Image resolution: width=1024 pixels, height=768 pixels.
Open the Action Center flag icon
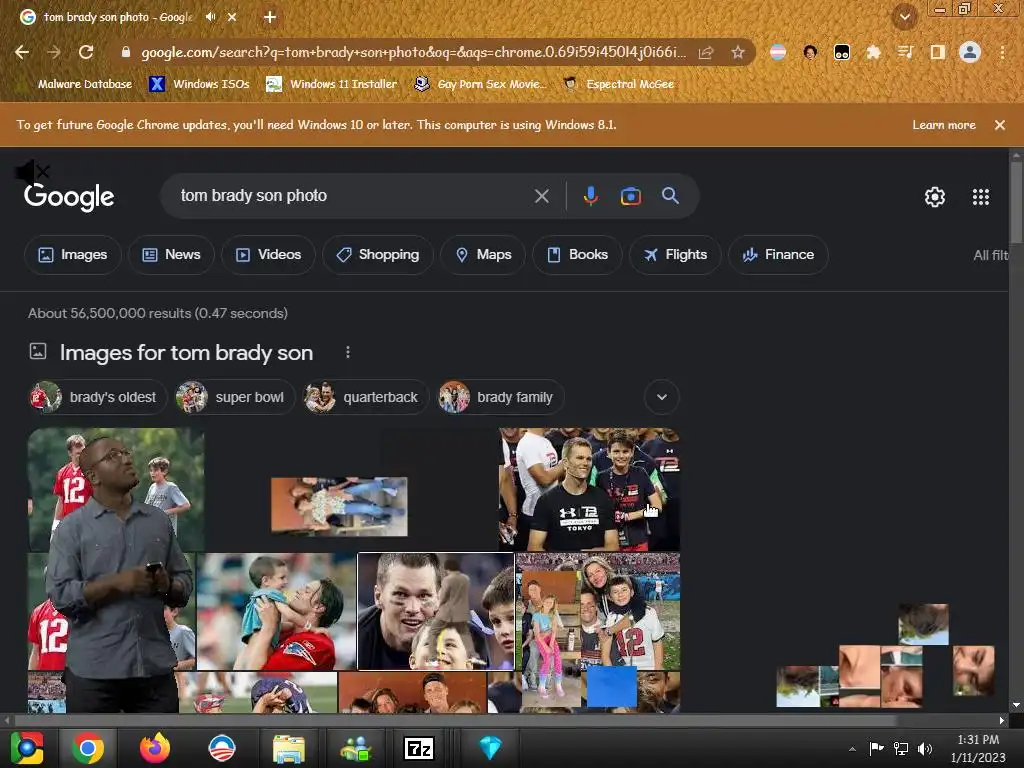click(876, 749)
